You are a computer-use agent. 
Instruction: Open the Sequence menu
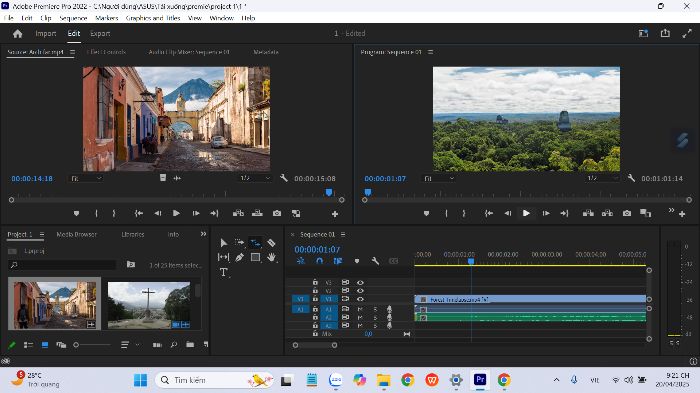(x=73, y=18)
